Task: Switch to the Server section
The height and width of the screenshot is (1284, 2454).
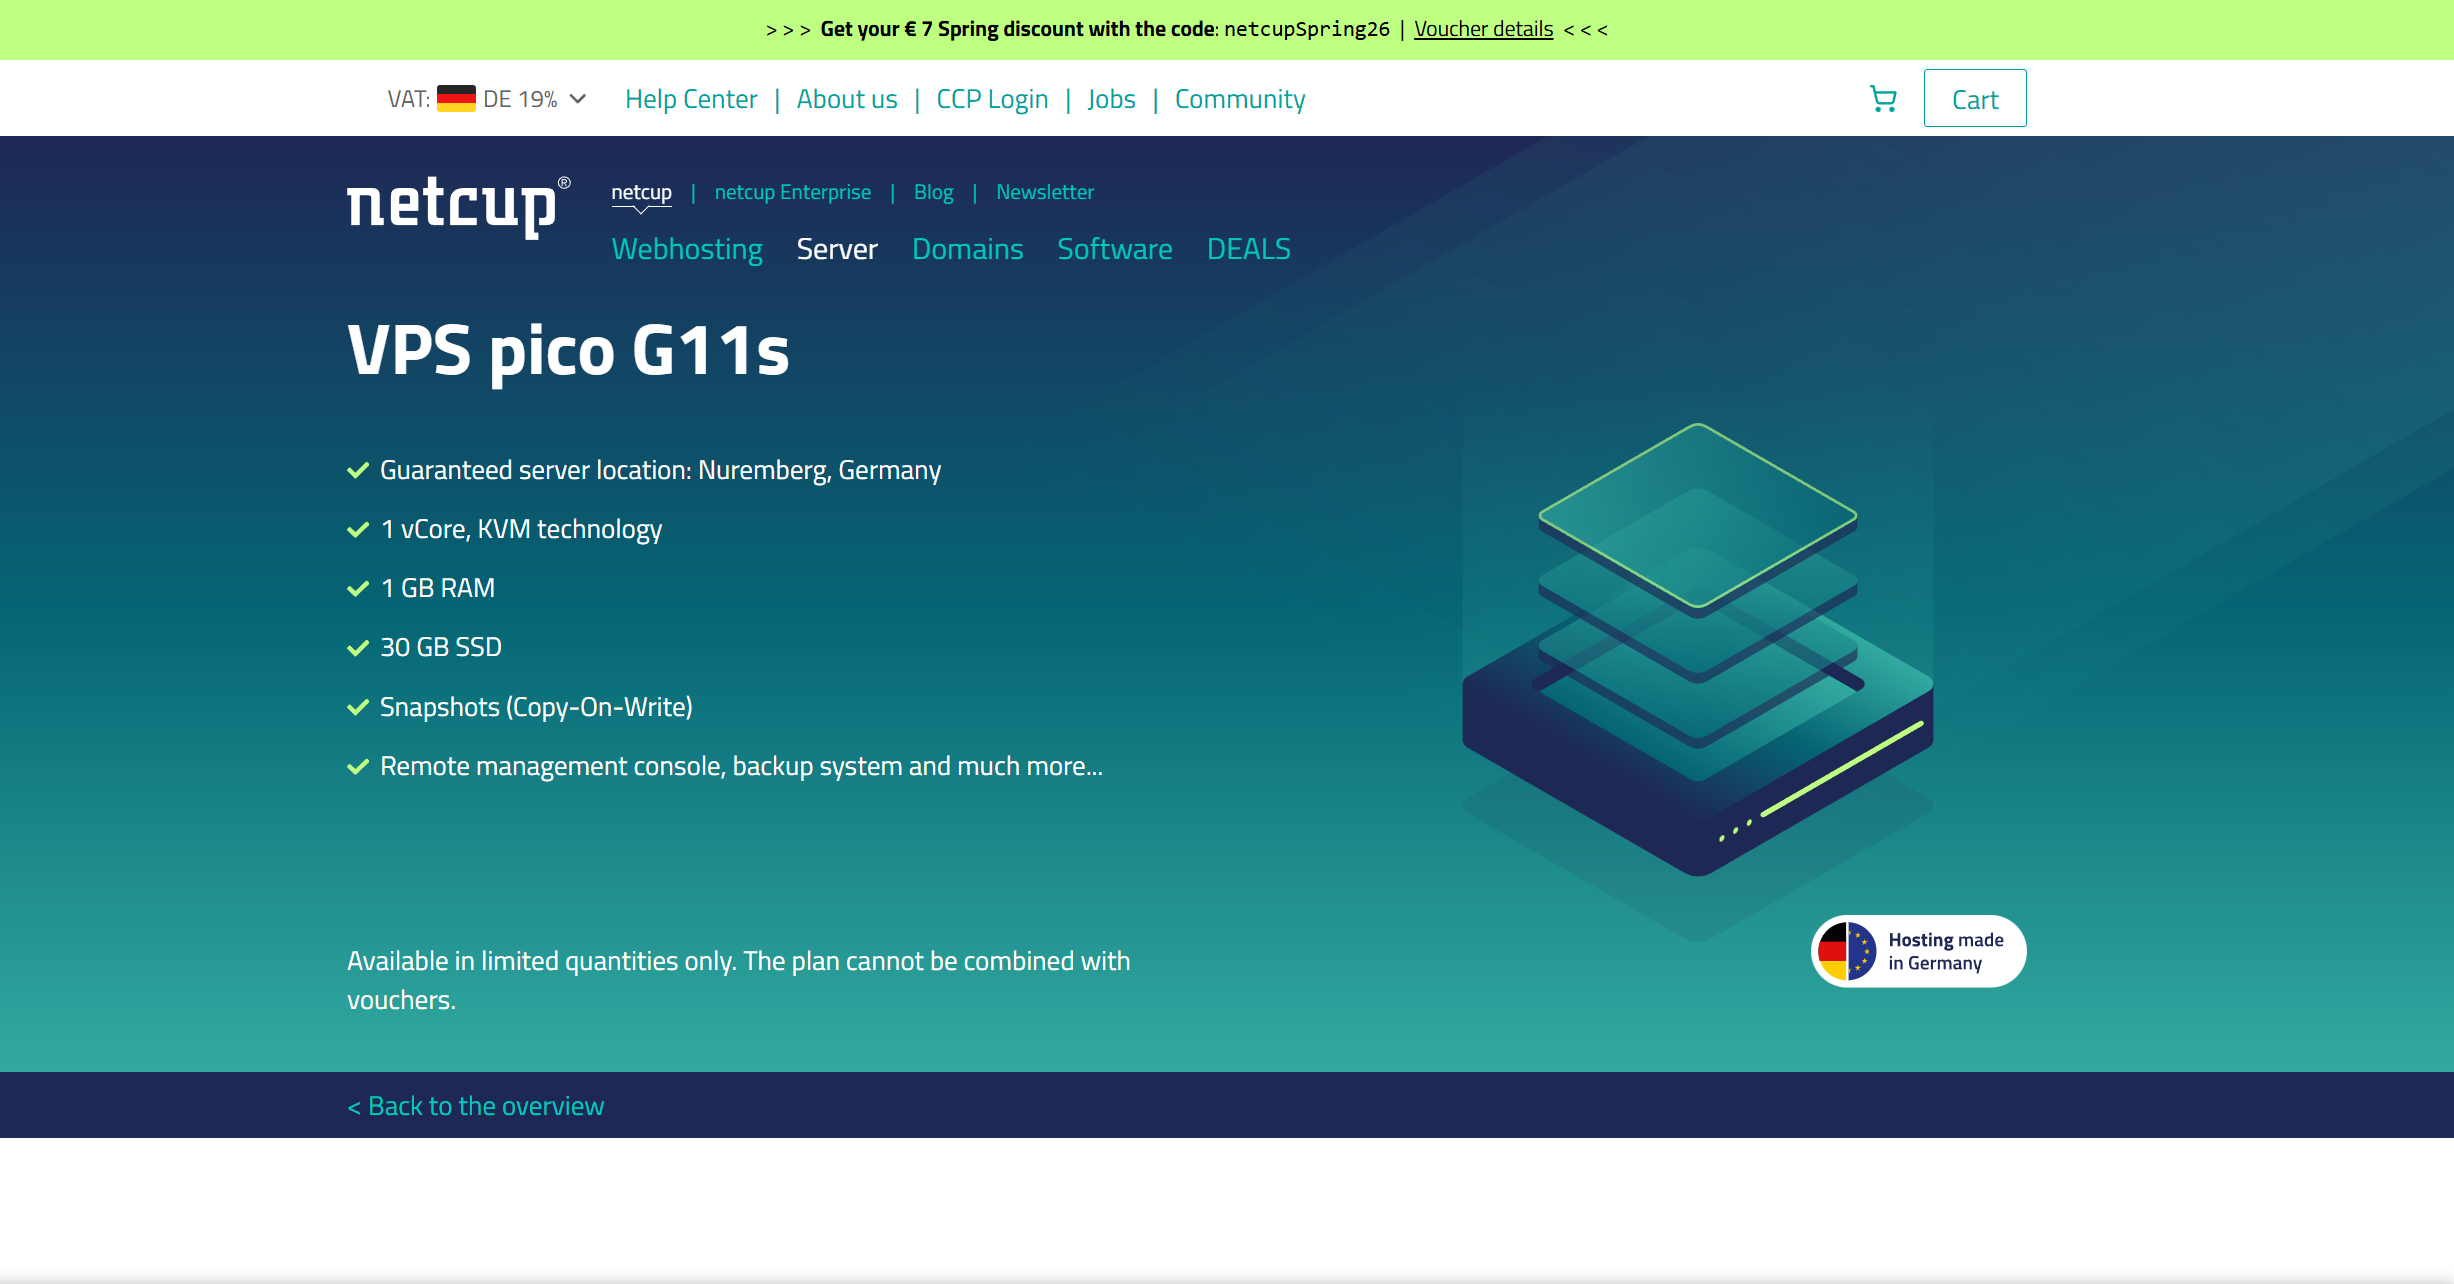Action: click(837, 249)
